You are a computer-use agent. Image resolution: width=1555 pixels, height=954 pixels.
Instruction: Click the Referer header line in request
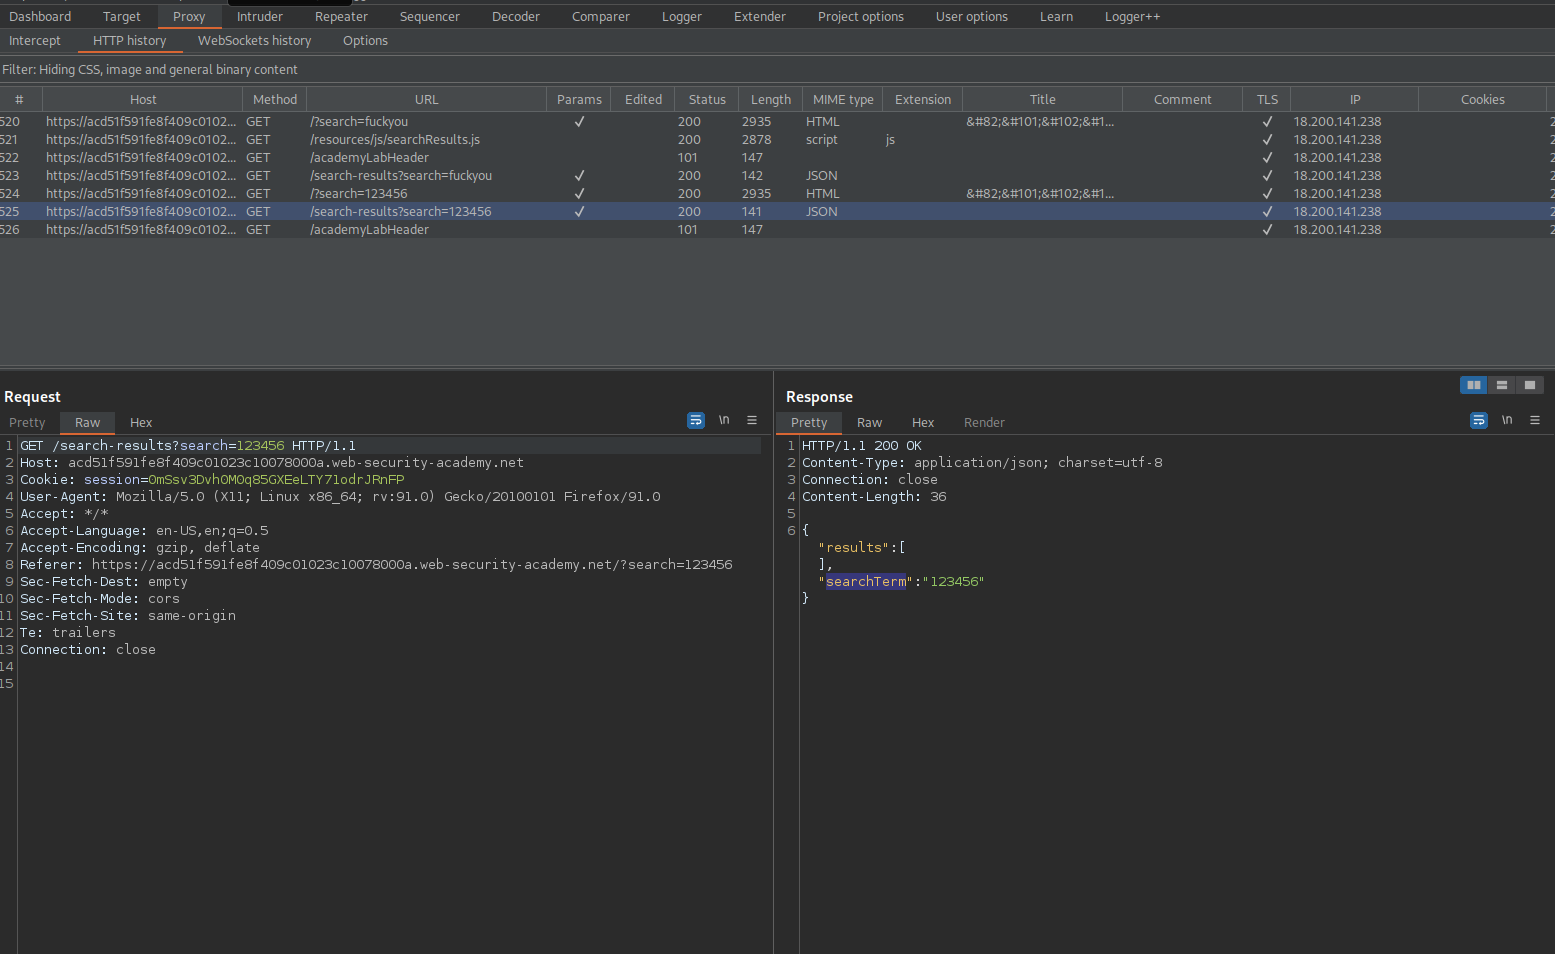[376, 565]
